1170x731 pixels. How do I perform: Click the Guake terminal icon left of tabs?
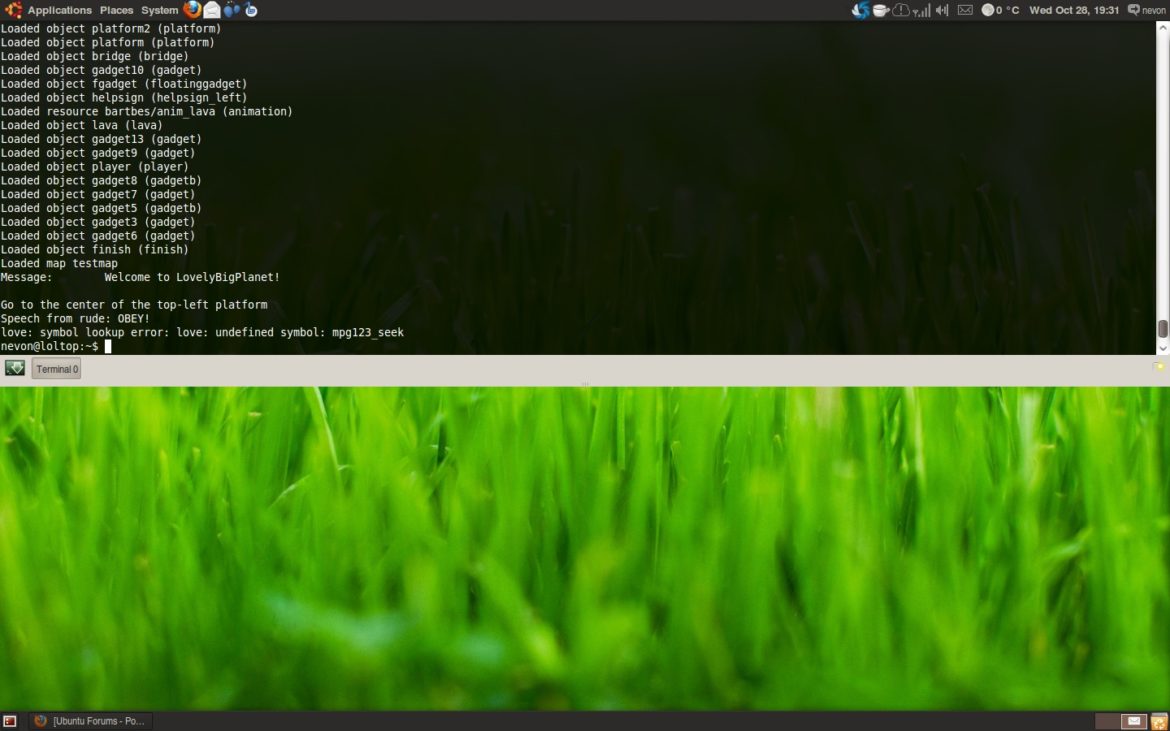(x=14, y=368)
